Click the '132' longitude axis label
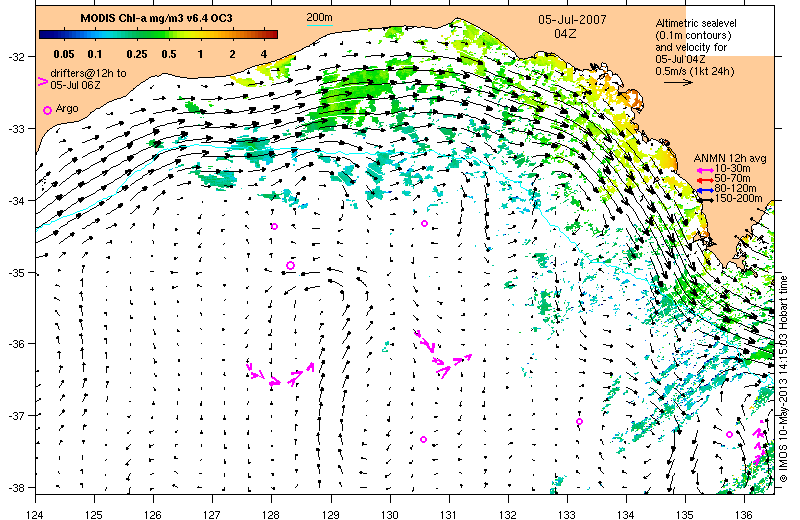Viewport: 800px width, 520px height. point(508,514)
